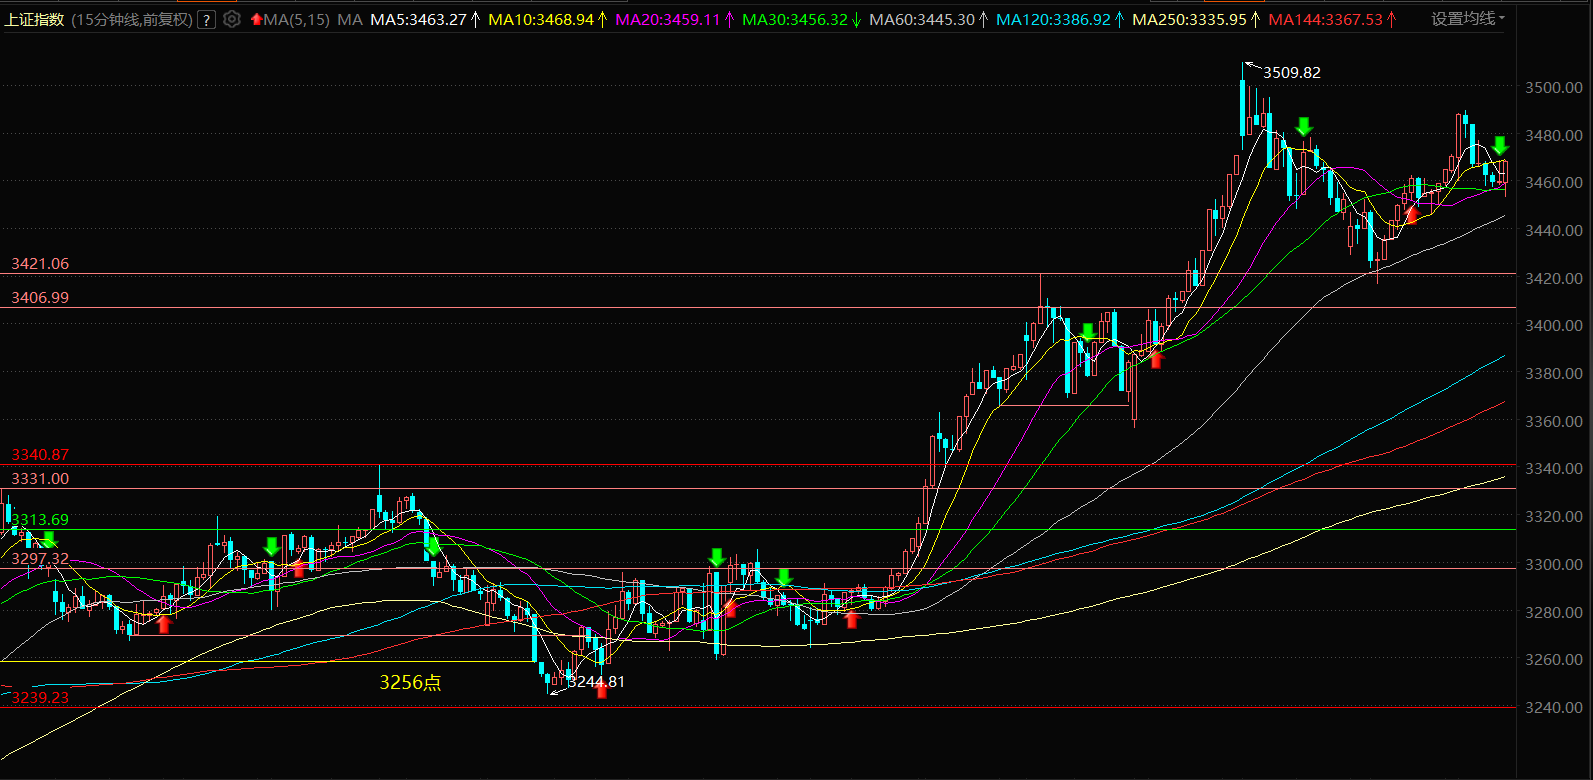This screenshot has height=780, width=1593.
Task: Select the 3297.32 line label
Action: (x=40, y=559)
